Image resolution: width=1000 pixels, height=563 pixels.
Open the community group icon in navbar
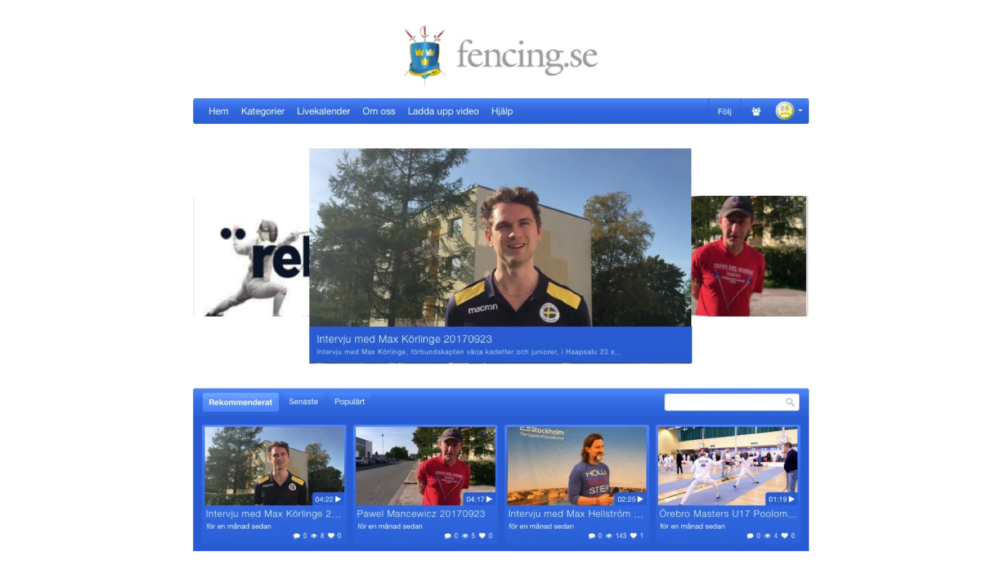(756, 112)
